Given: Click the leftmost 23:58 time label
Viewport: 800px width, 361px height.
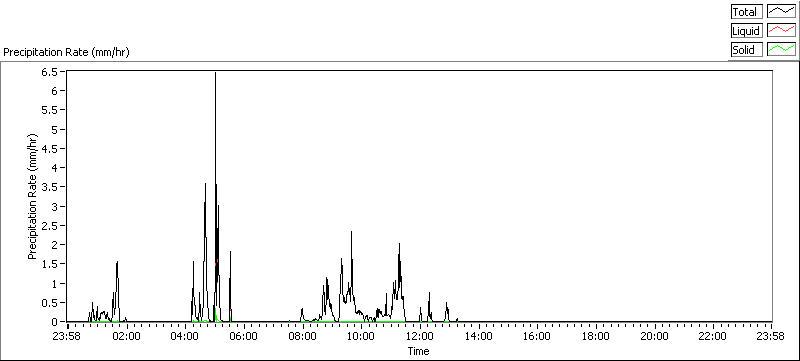Looking at the screenshot, I should tap(67, 336).
